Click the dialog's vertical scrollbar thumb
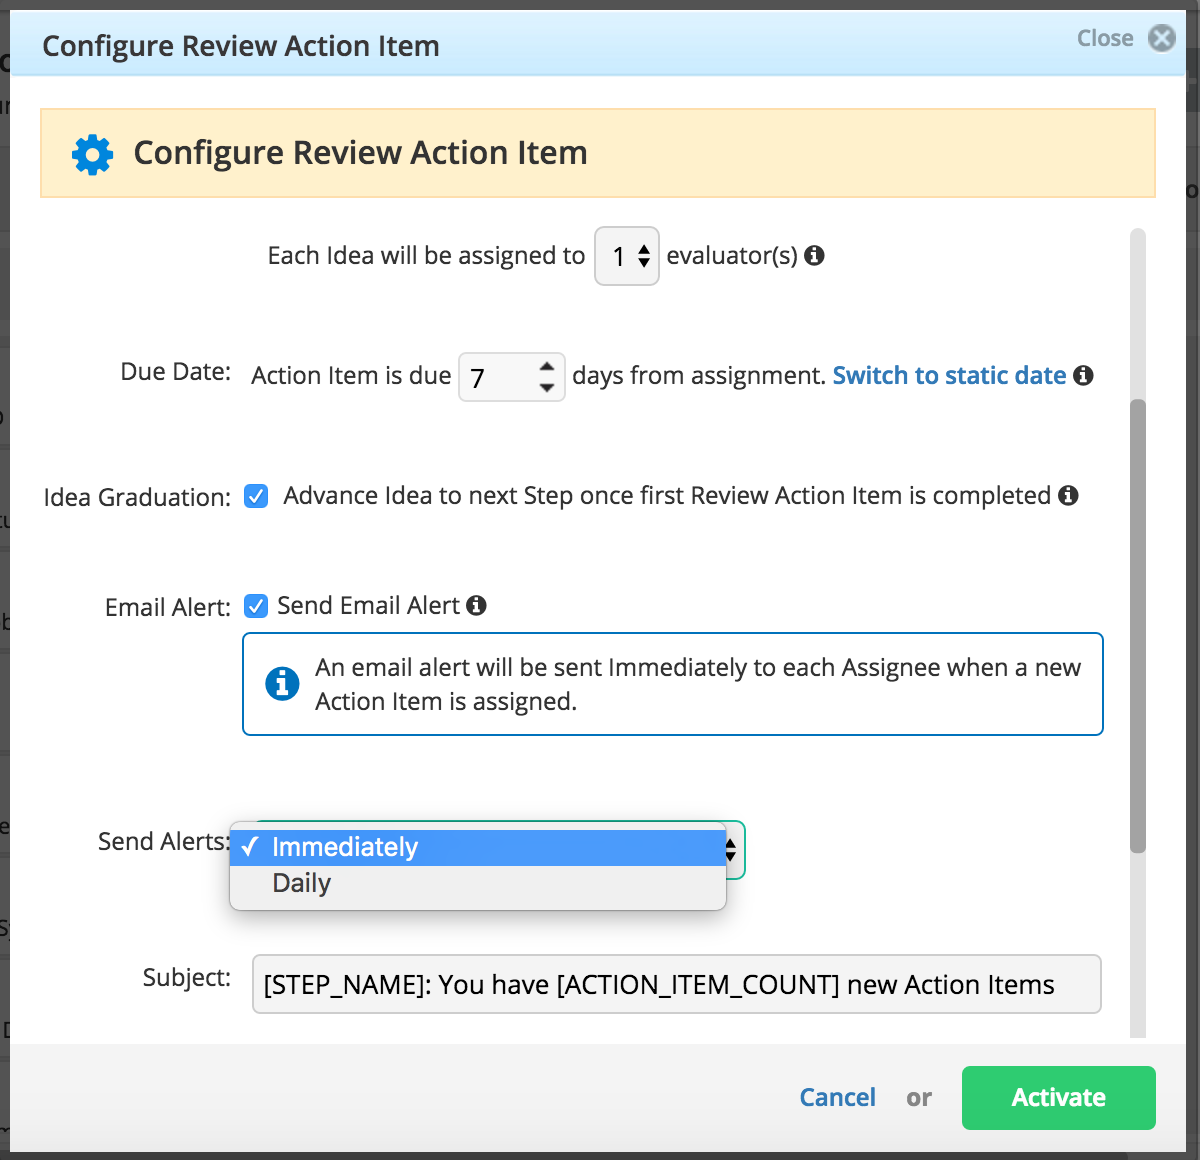1200x1160 pixels. point(1137,625)
